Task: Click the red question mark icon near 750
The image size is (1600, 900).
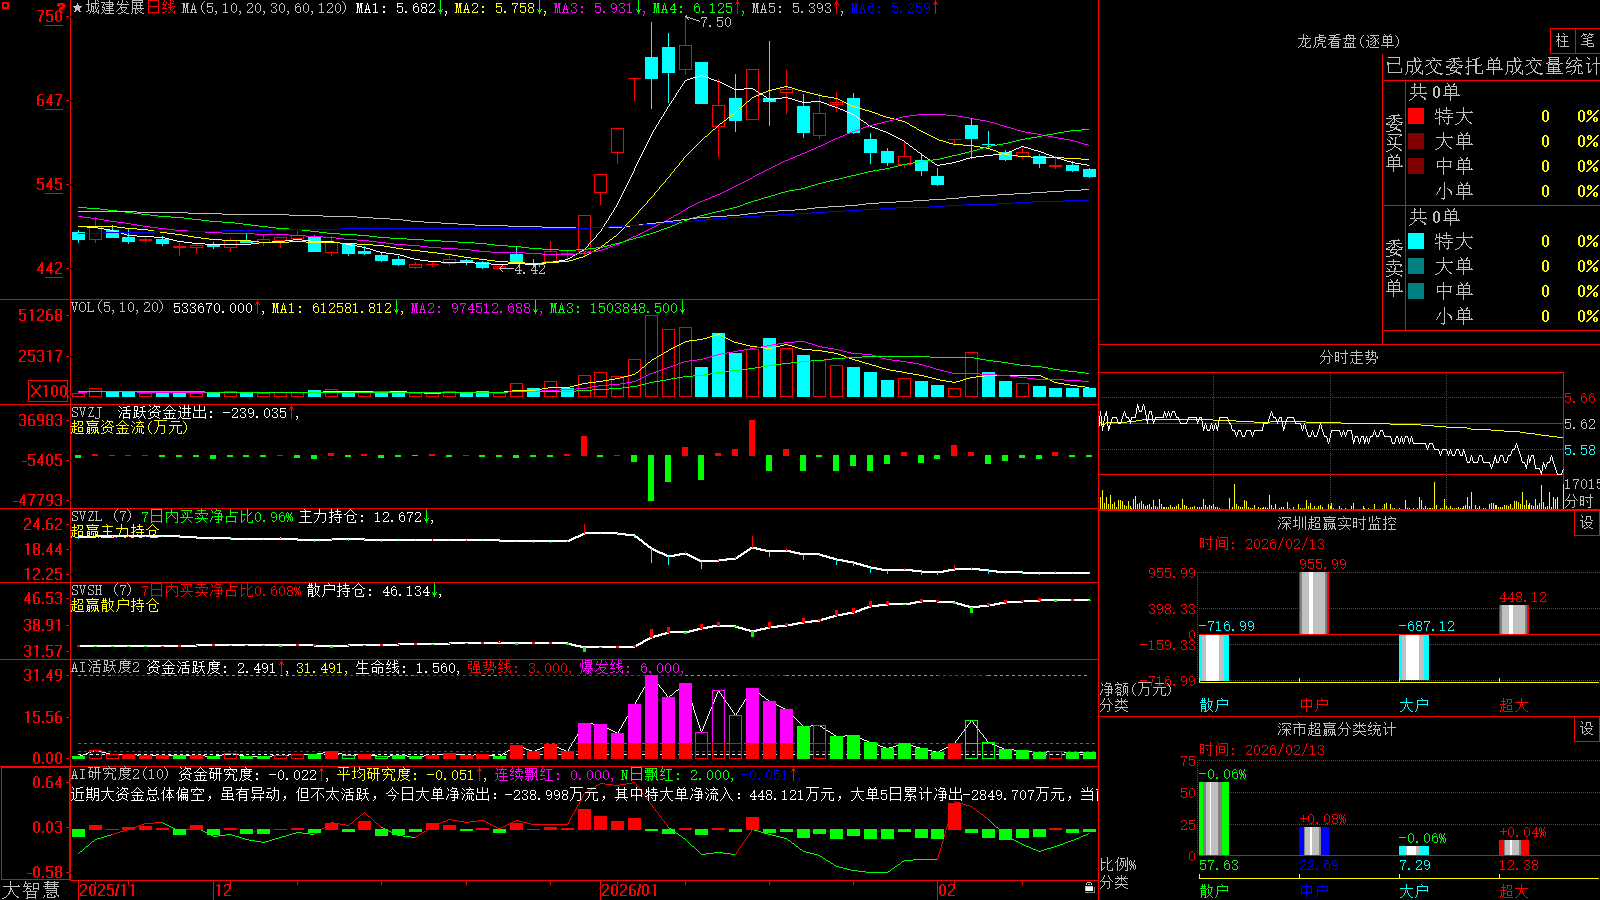Action: [x=60, y=9]
